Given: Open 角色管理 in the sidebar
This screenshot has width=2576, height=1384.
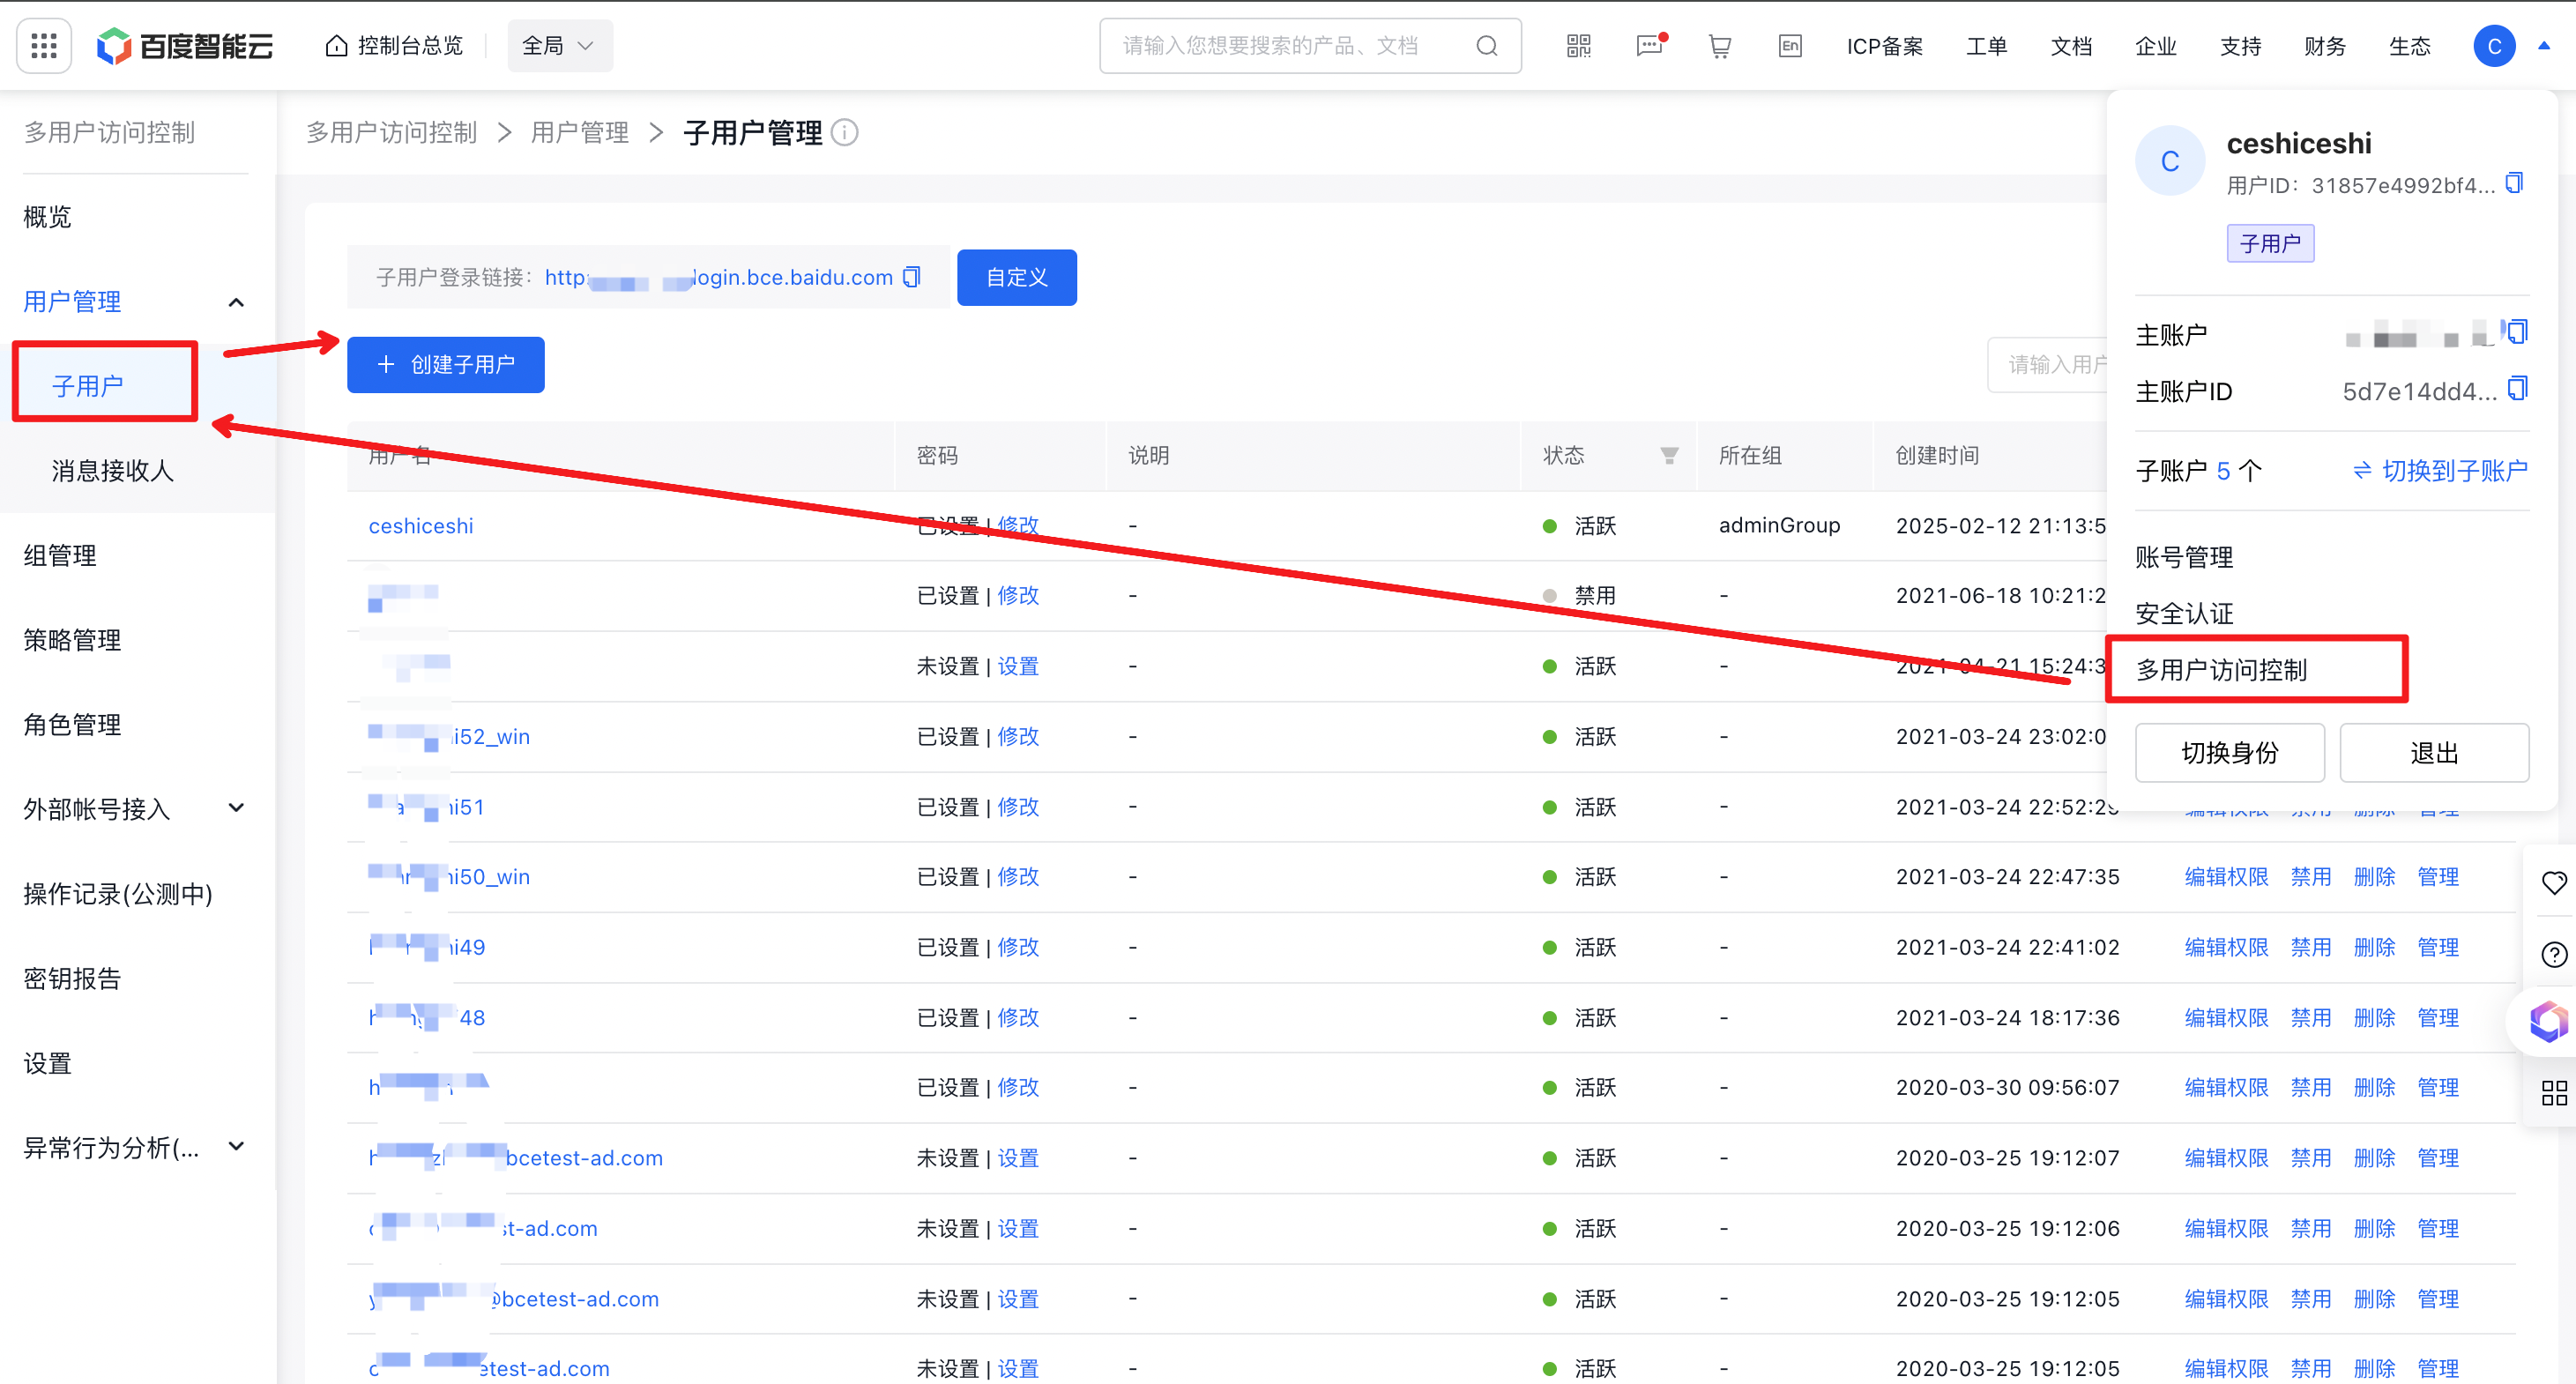Looking at the screenshot, I should click(73, 724).
